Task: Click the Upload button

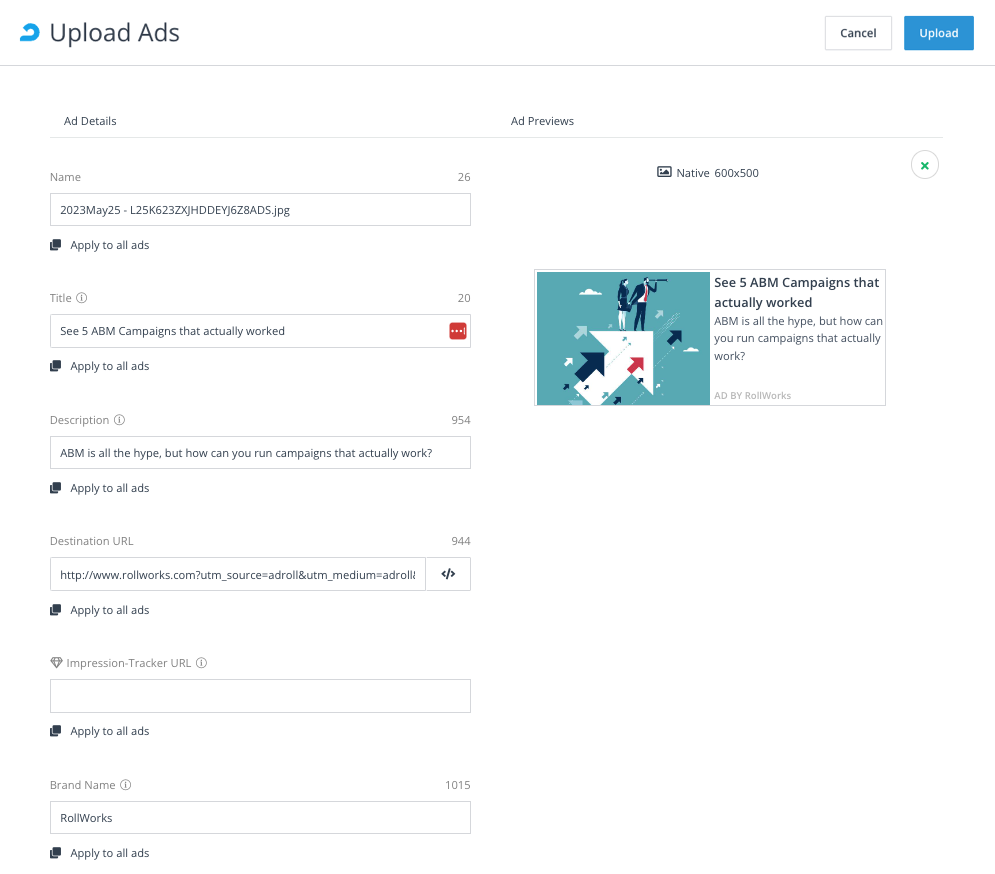Action: (938, 32)
